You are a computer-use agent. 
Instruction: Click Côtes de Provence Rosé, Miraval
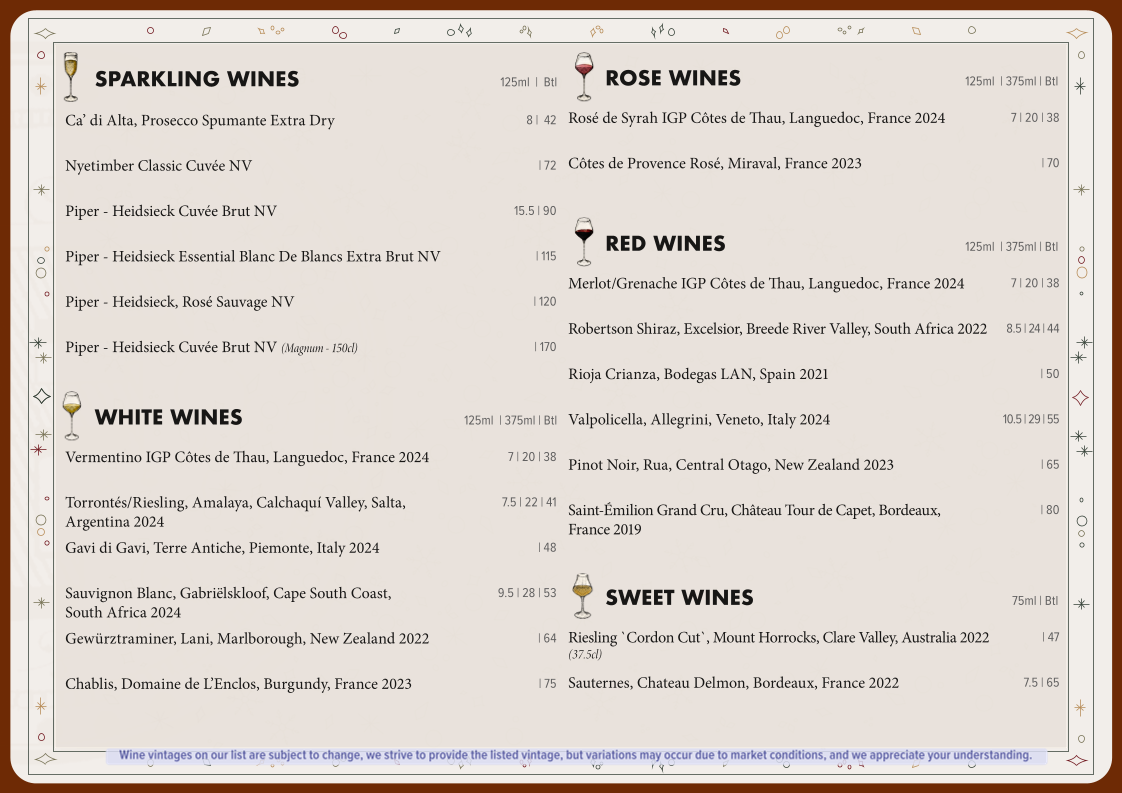click(x=715, y=163)
